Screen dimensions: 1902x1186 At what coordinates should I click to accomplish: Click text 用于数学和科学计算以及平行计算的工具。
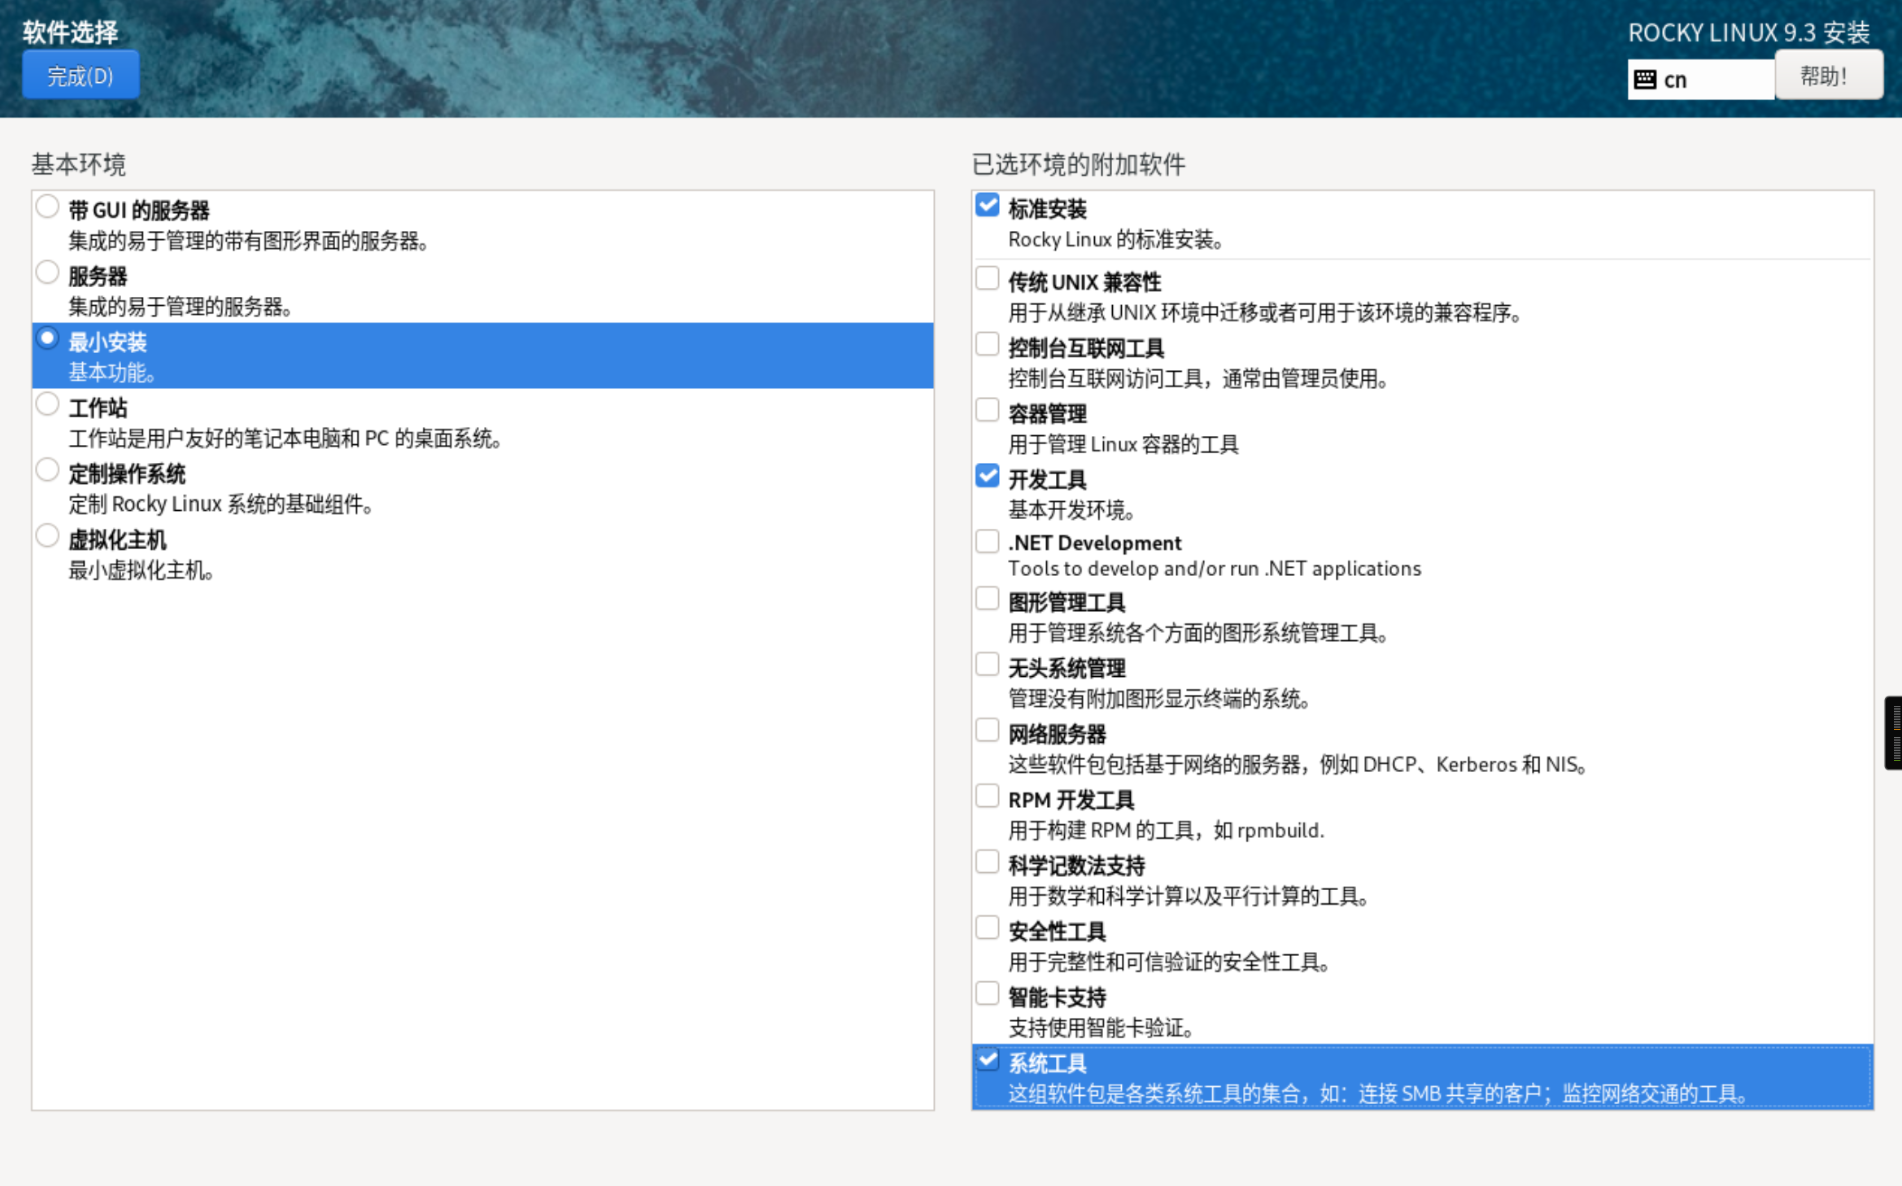tap(1189, 897)
